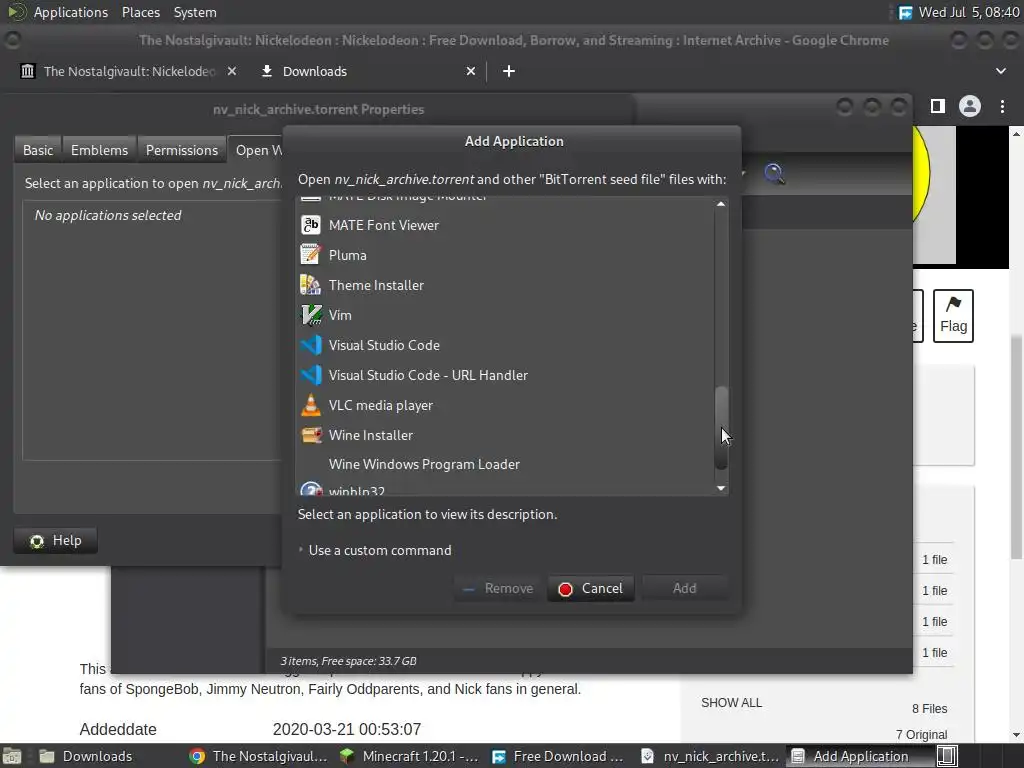Click the Add button
Screen dimensions: 1024x768
684,588
